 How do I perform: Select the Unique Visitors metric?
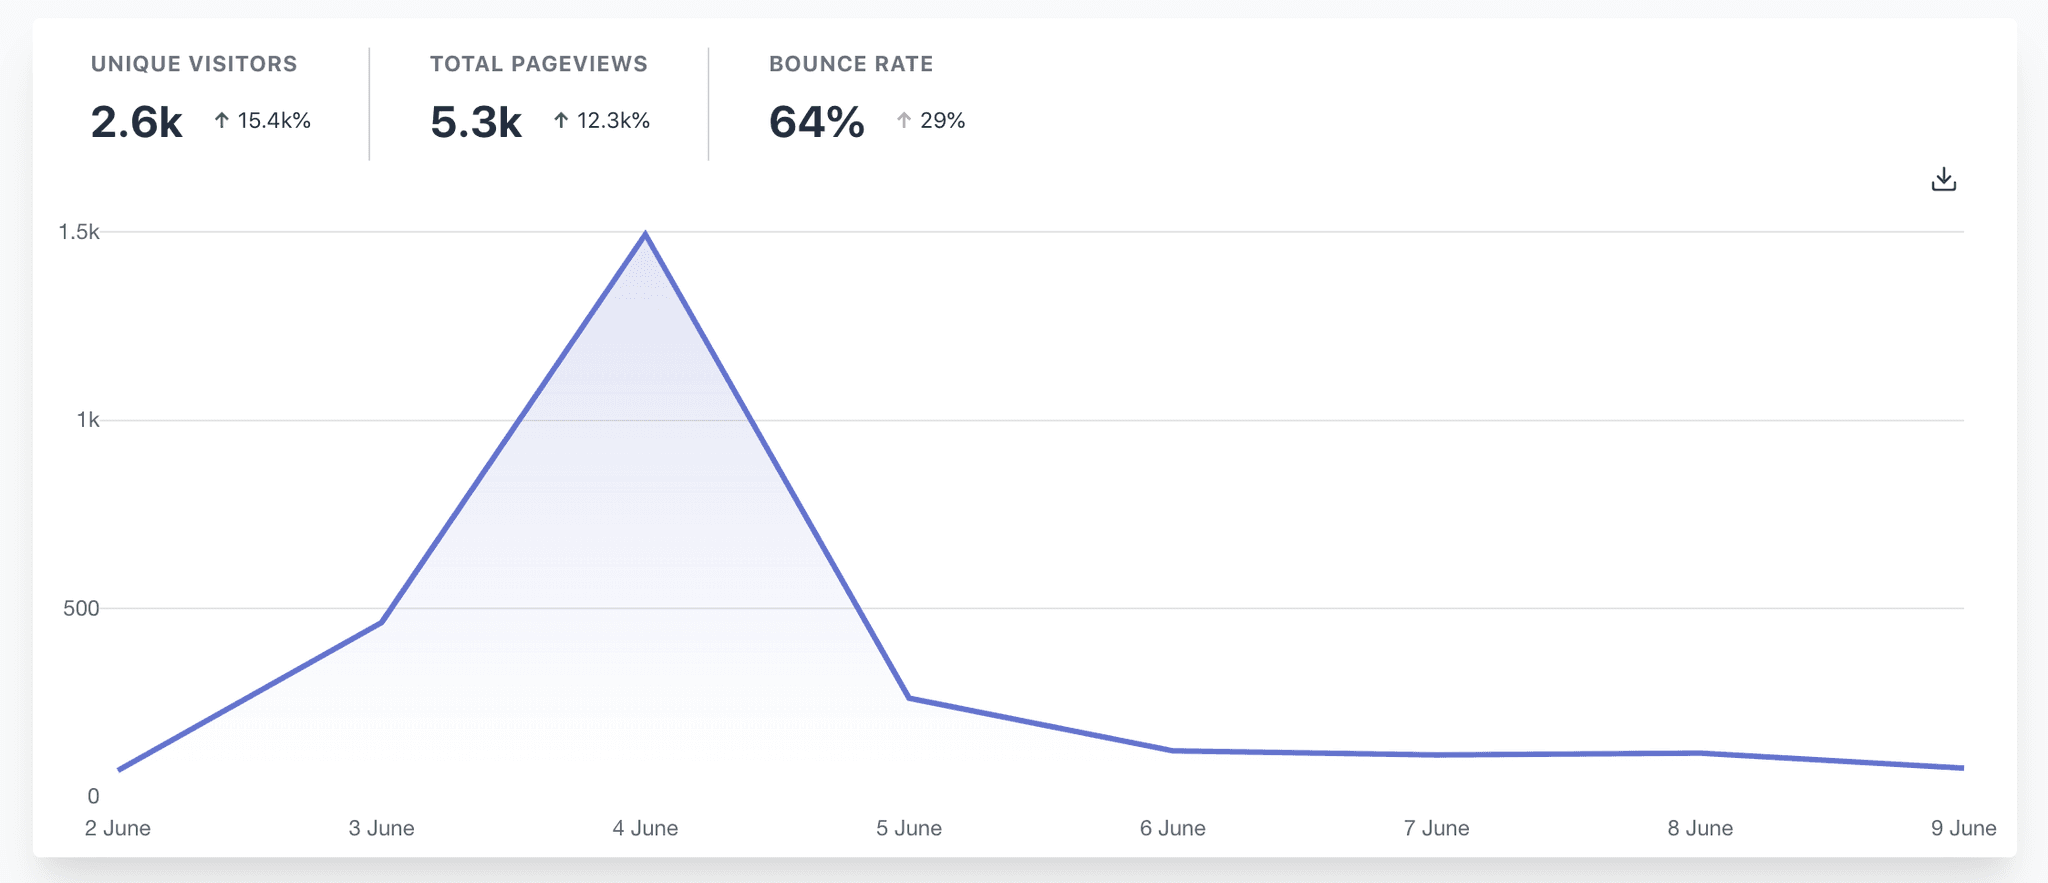pos(194,64)
